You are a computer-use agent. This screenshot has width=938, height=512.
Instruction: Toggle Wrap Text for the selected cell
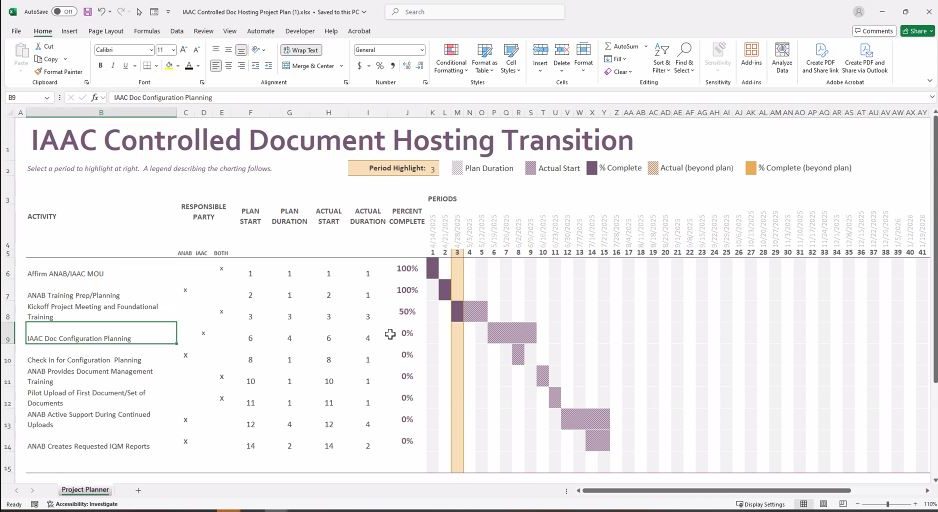point(300,50)
